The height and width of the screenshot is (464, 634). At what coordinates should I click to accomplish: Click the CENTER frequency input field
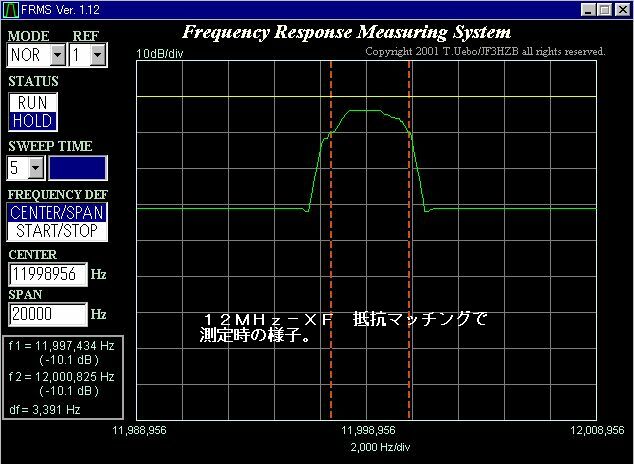pos(49,273)
